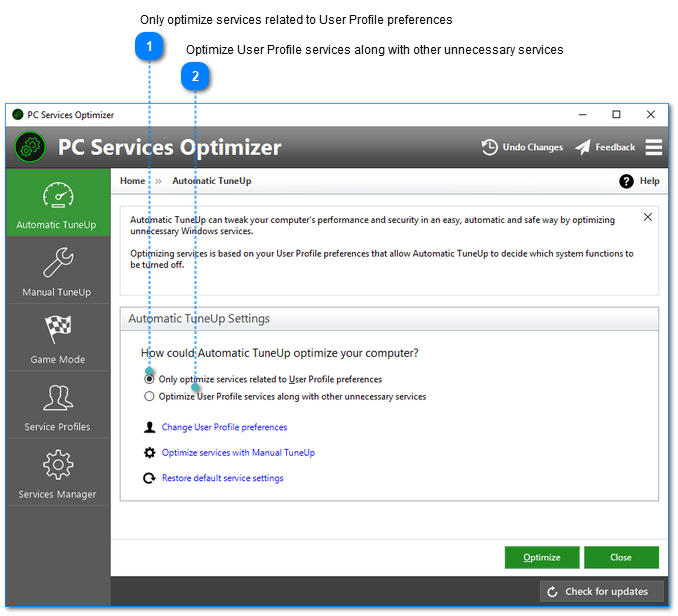Open Help with the question mark icon

tap(627, 181)
